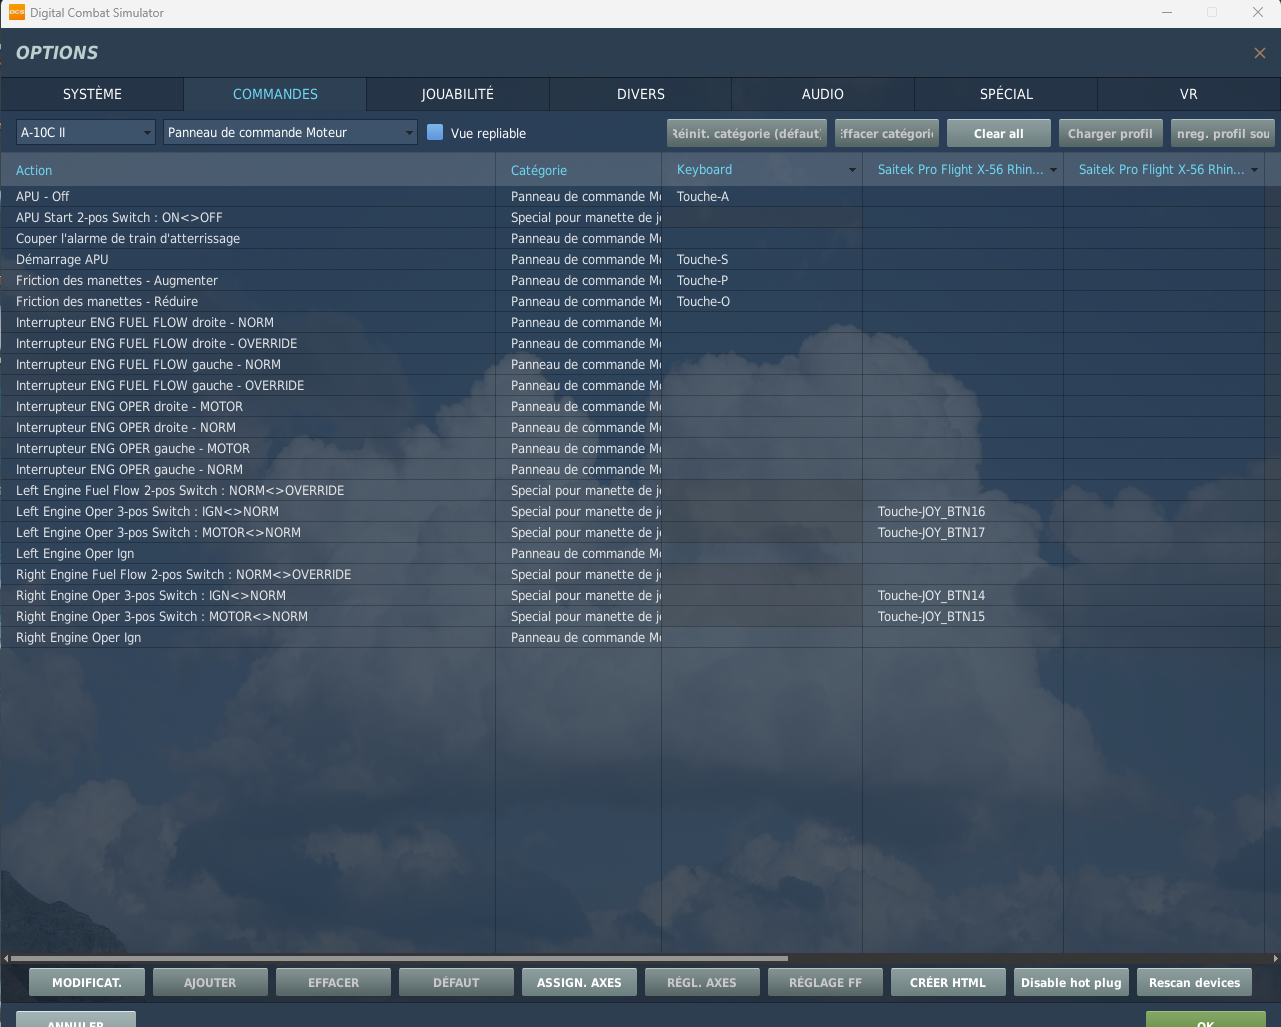Open Panneau de commande Moteur category dropdown

pyautogui.click(x=290, y=132)
